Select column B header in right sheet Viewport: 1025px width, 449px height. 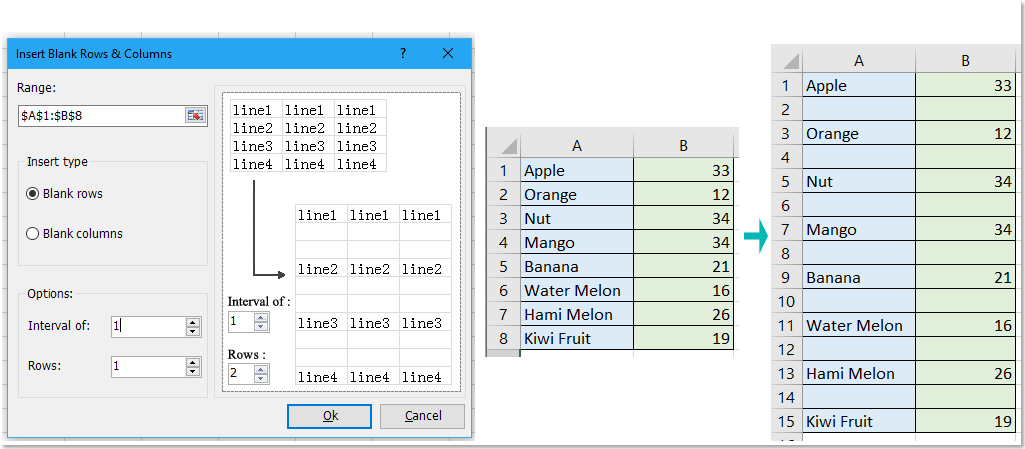click(x=965, y=61)
